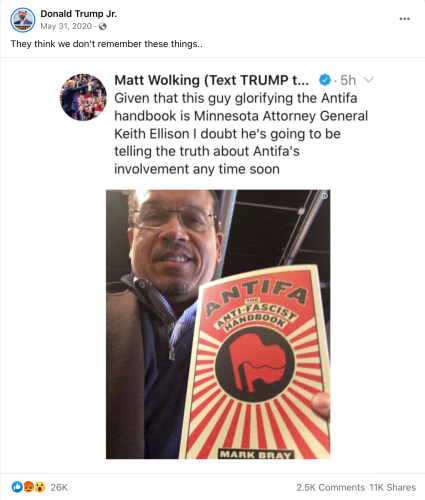Viewport: 425px width, 500px height.
Task: Click the tweet text about Keith Ellison
Action: click(241, 134)
